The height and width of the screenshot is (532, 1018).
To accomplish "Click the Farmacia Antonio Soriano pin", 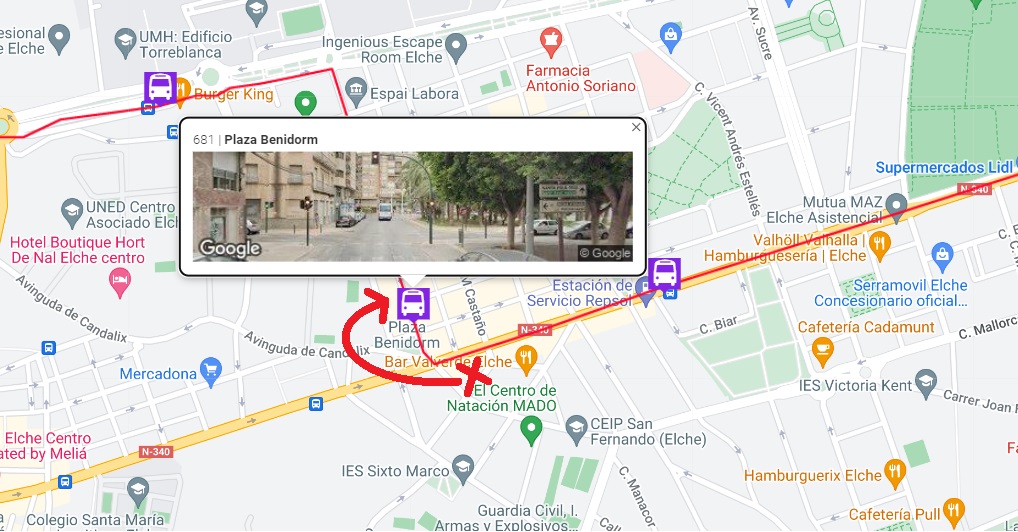I will [x=551, y=42].
